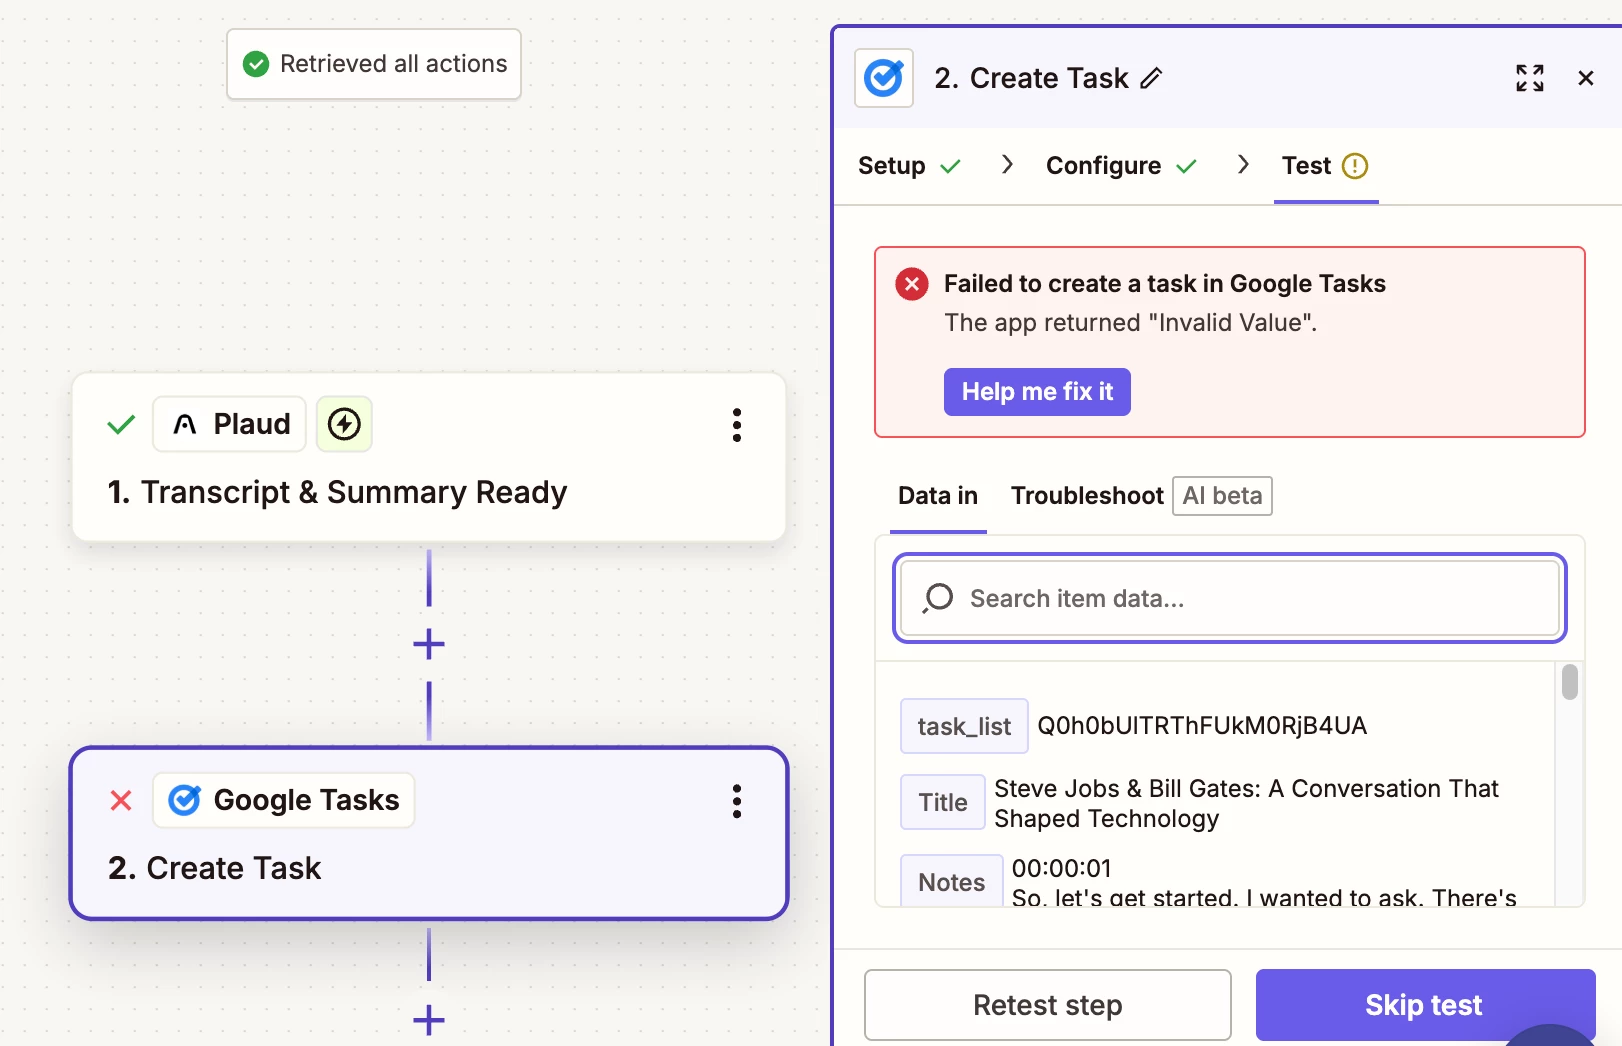Select the step 2 Create Task card
Image resolution: width=1622 pixels, height=1046 pixels.
tap(429, 833)
